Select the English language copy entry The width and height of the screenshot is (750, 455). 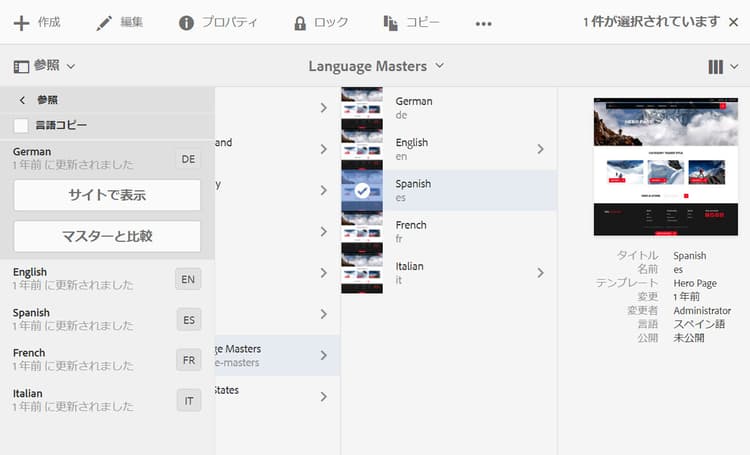(x=107, y=279)
